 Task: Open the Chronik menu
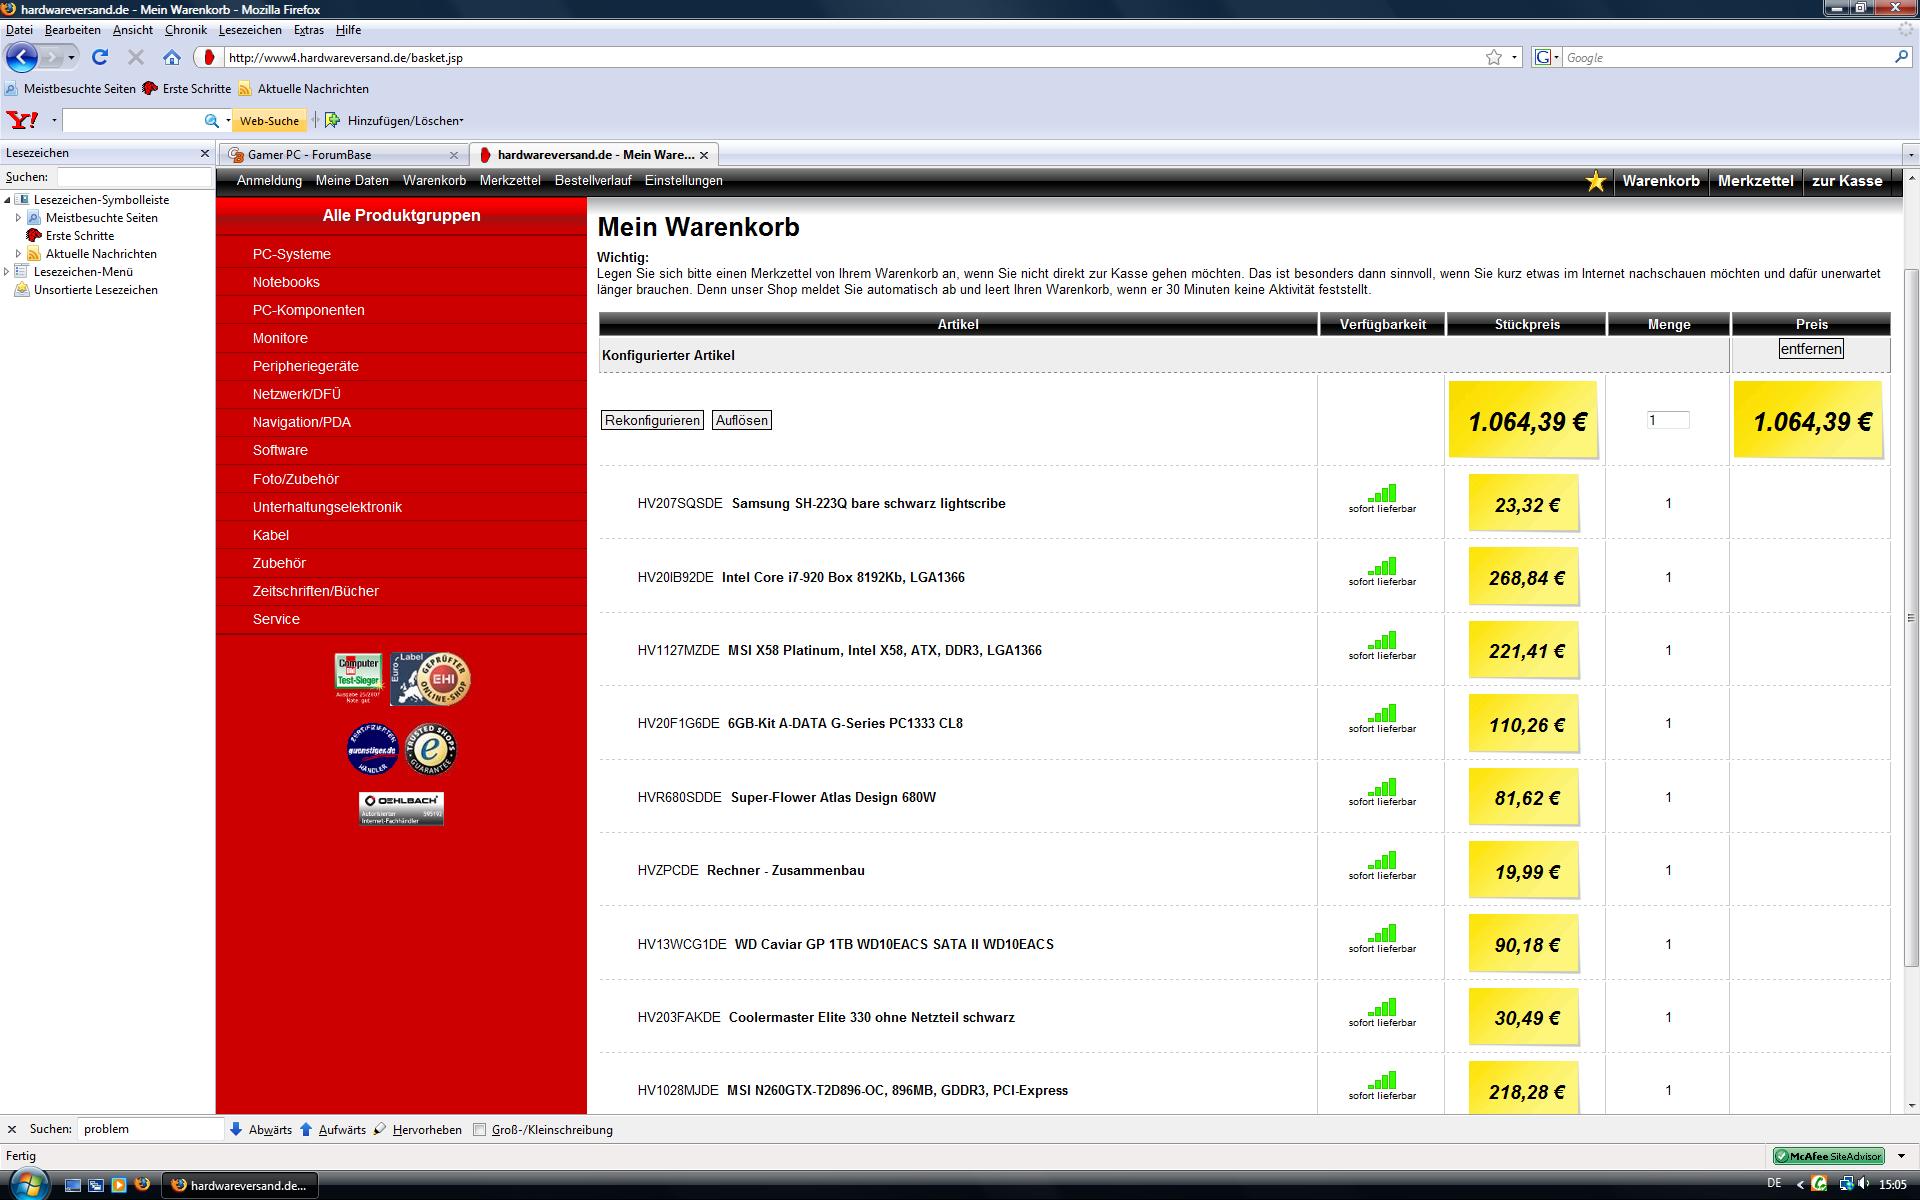click(x=185, y=30)
